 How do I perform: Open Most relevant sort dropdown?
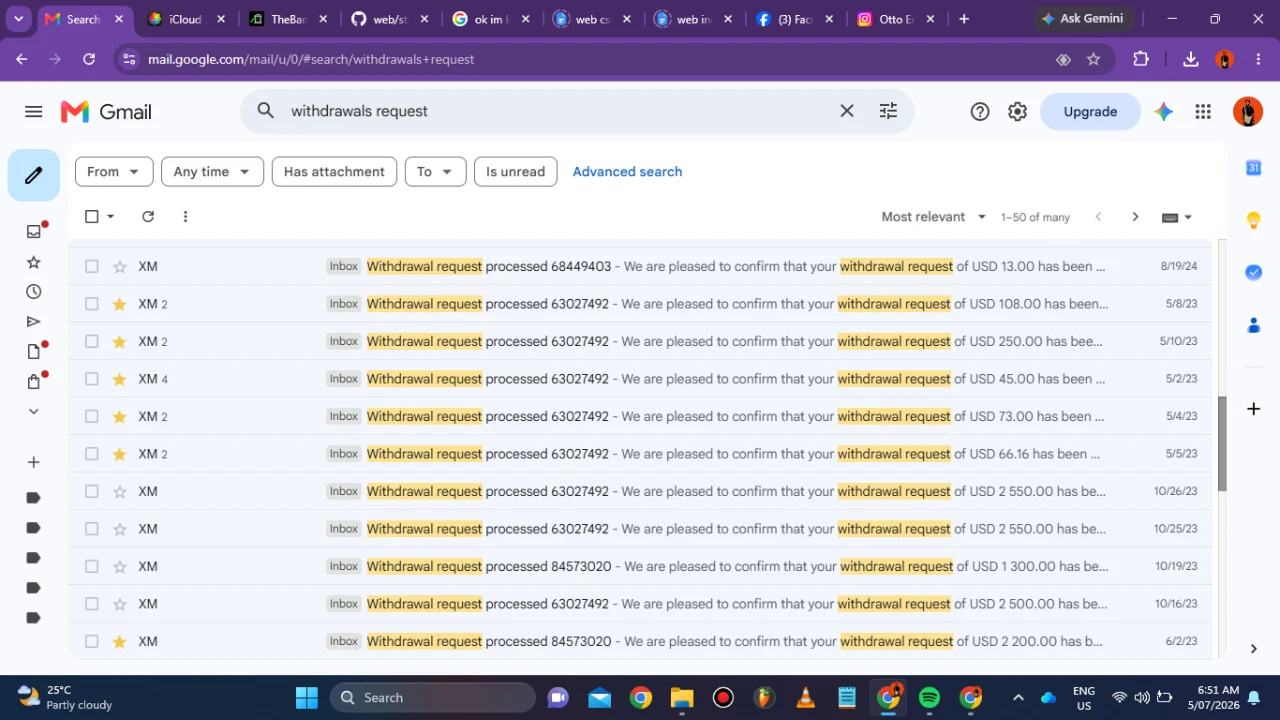934,217
